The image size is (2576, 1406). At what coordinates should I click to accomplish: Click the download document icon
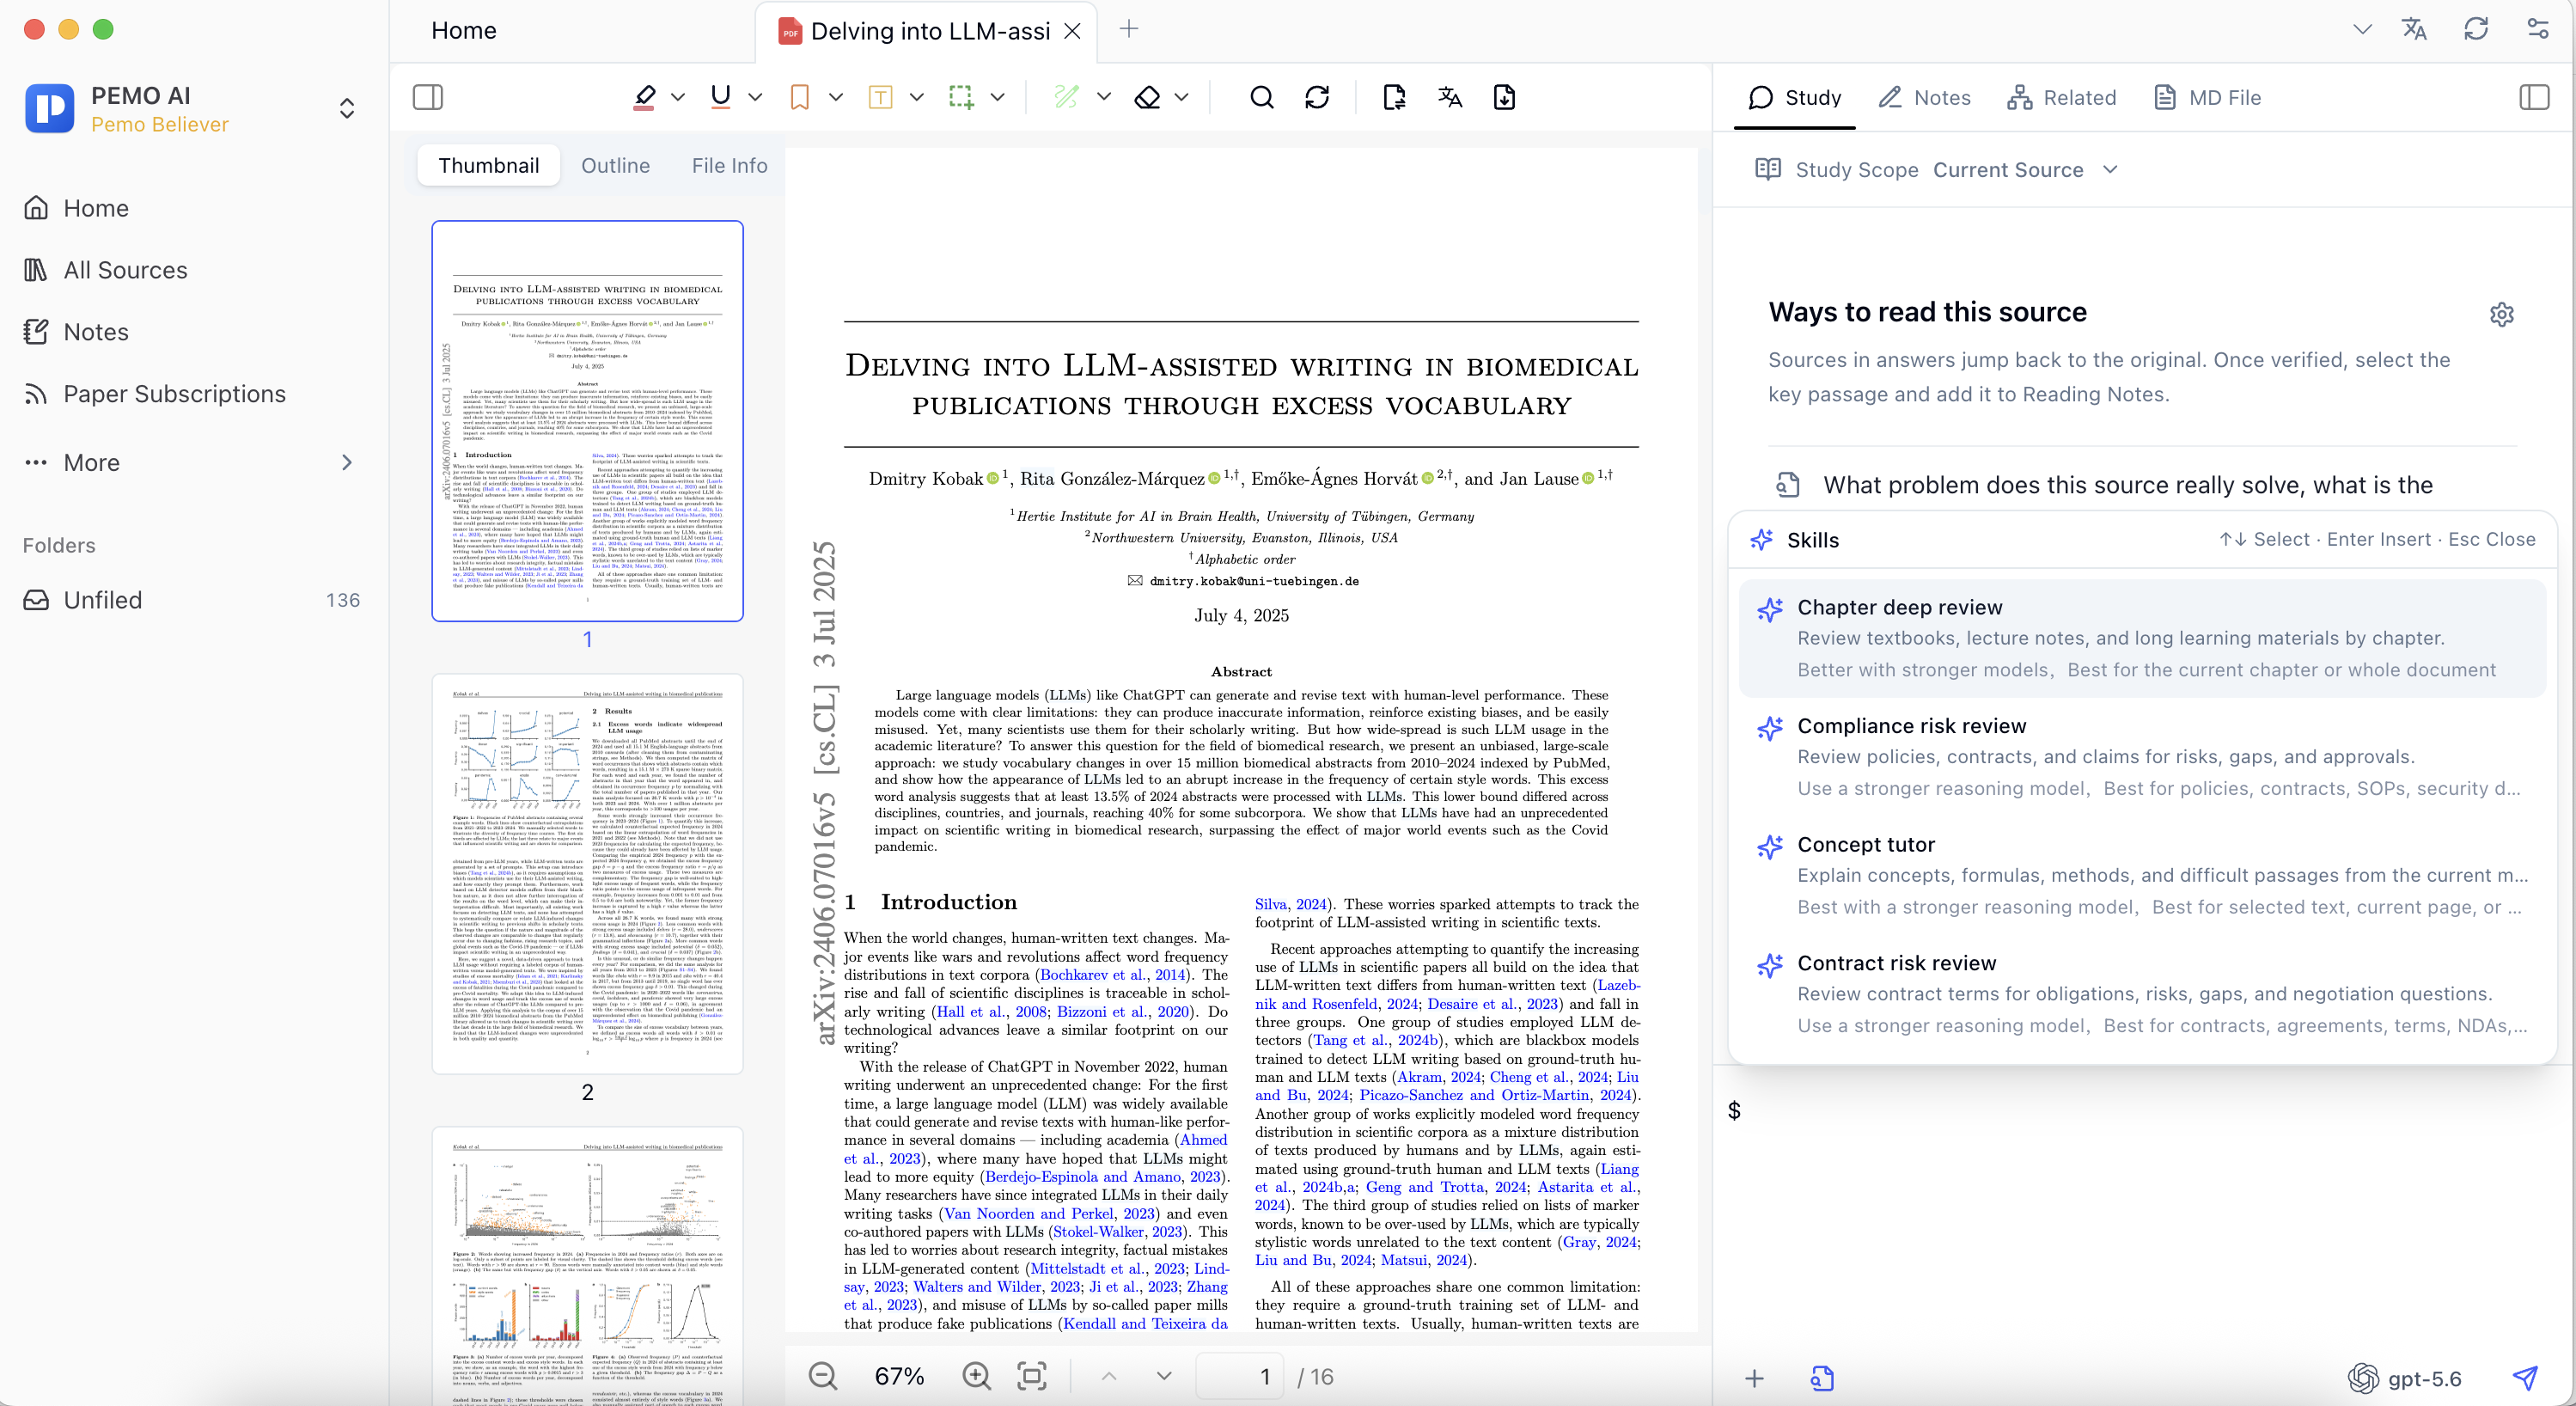(1504, 97)
